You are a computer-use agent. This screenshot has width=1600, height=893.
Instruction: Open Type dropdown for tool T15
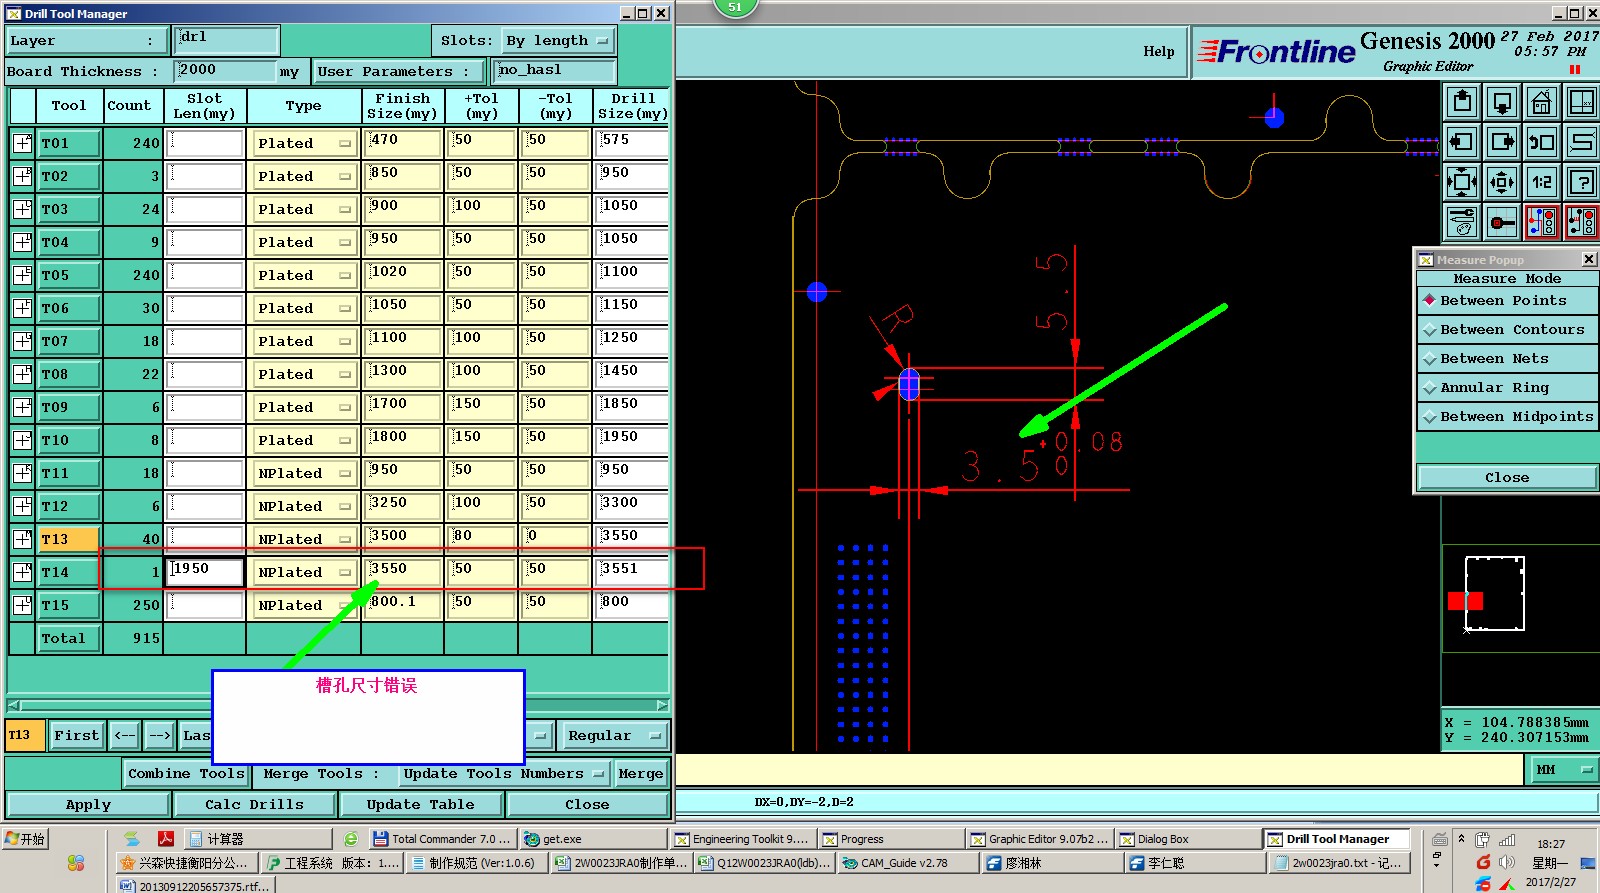click(x=305, y=605)
